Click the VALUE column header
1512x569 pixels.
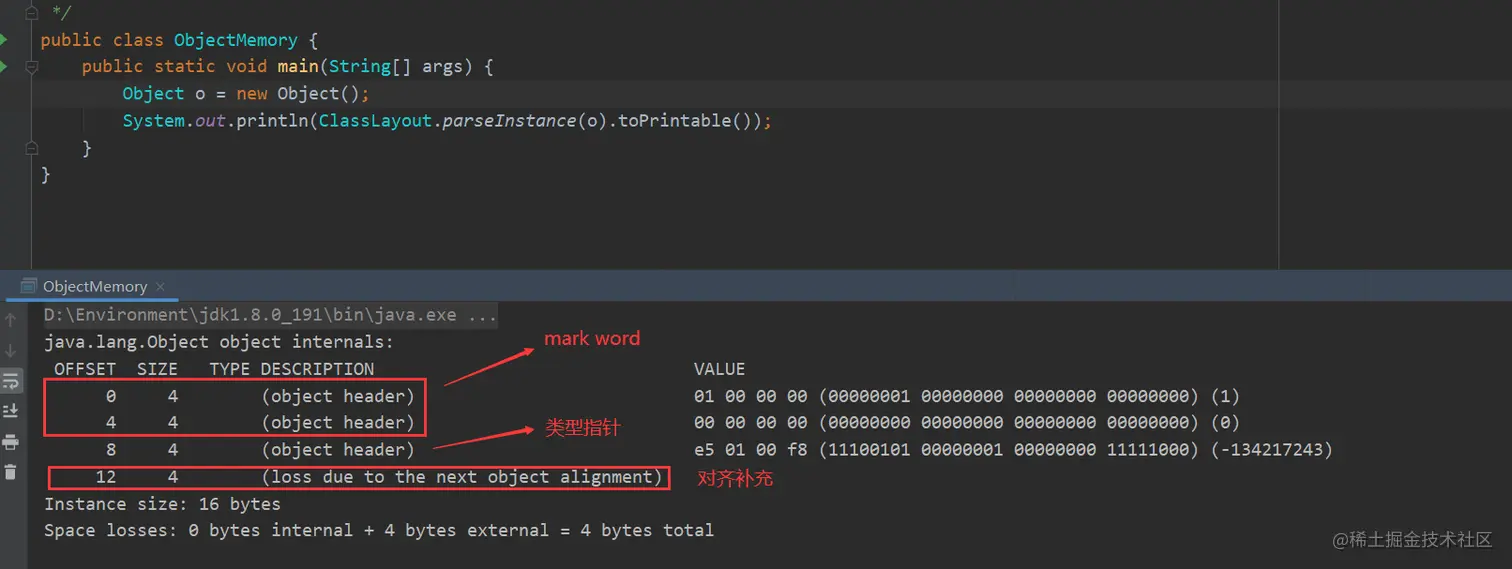pos(719,369)
